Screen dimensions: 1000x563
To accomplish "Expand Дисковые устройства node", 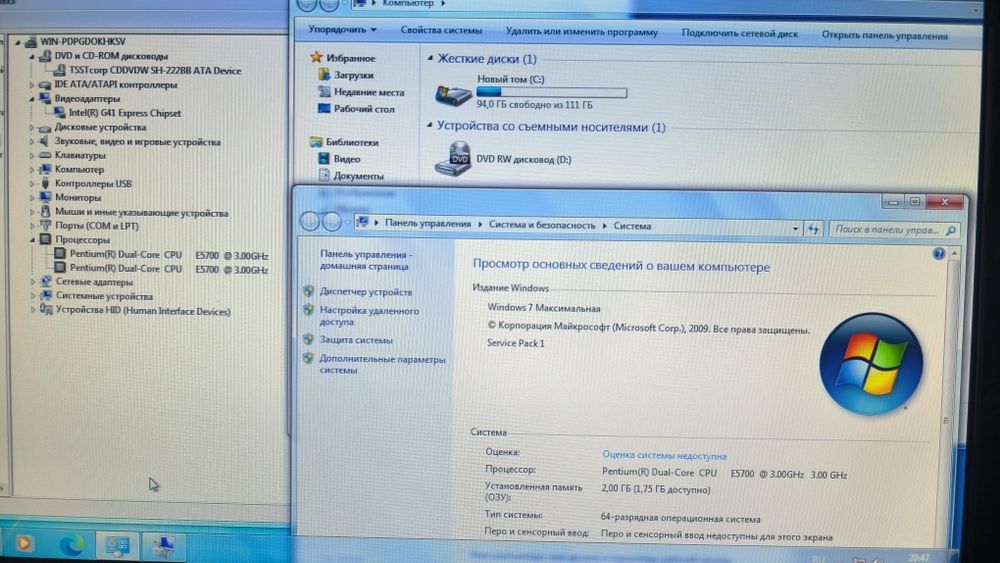I will coord(31,127).
